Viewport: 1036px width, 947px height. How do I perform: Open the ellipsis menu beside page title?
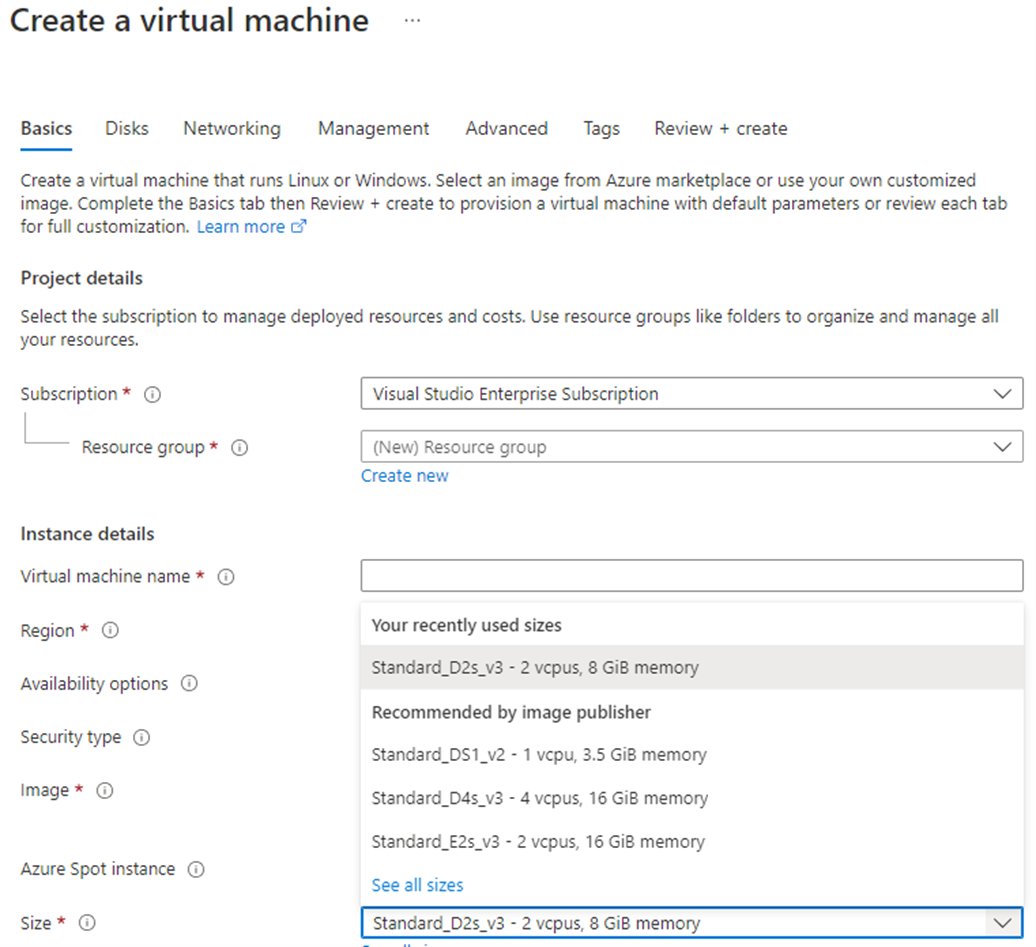412,21
